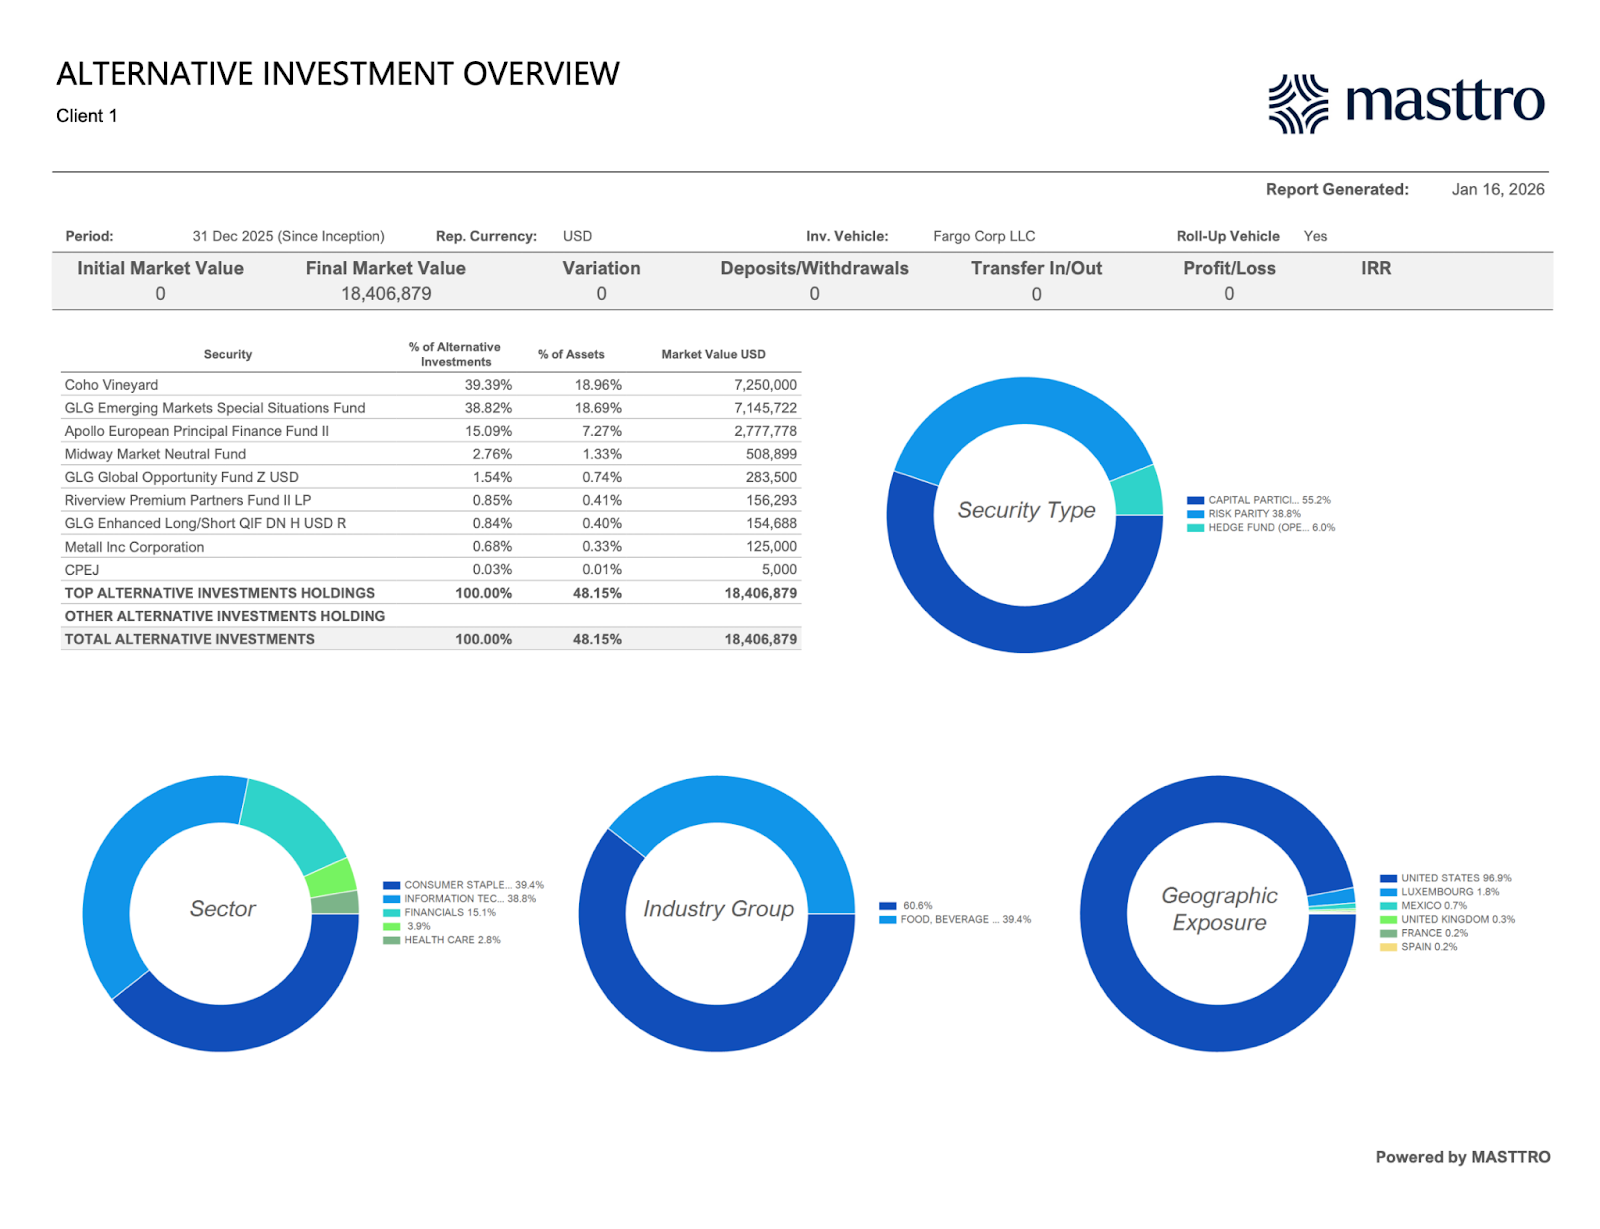Click the Deposits/Withdrawals heading
Viewport: 1600px width, 1229px height.
[x=814, y=268]
